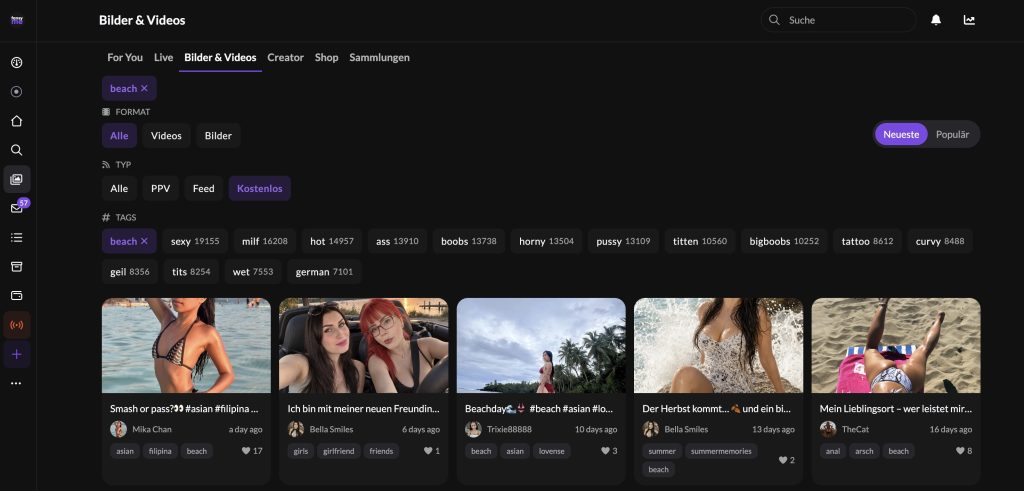Open thumbnail of 'Ich bin mit meiner neuen Freundin' post
The height and width of the screenshot is (491, 1024).
click(364, 345)
